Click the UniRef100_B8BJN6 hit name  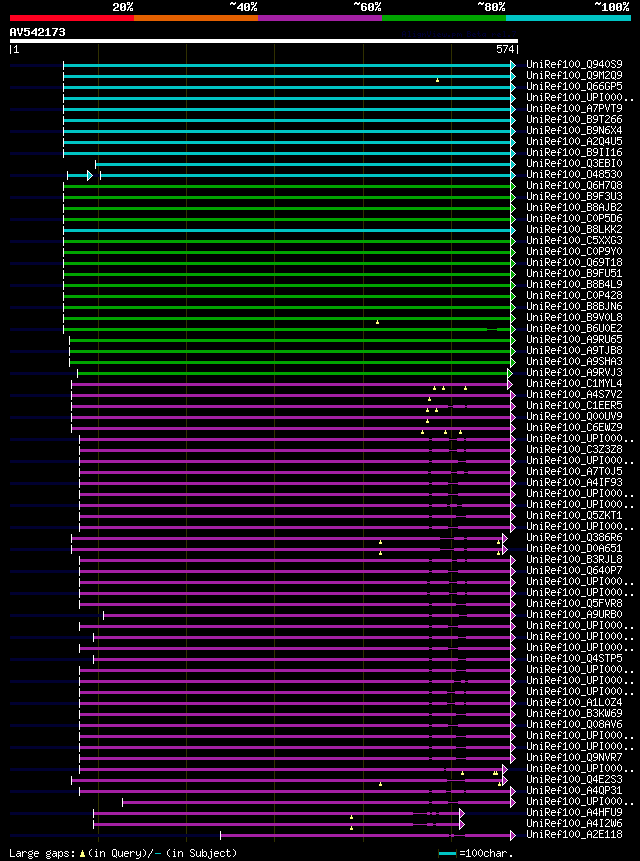tap(574, 306)
